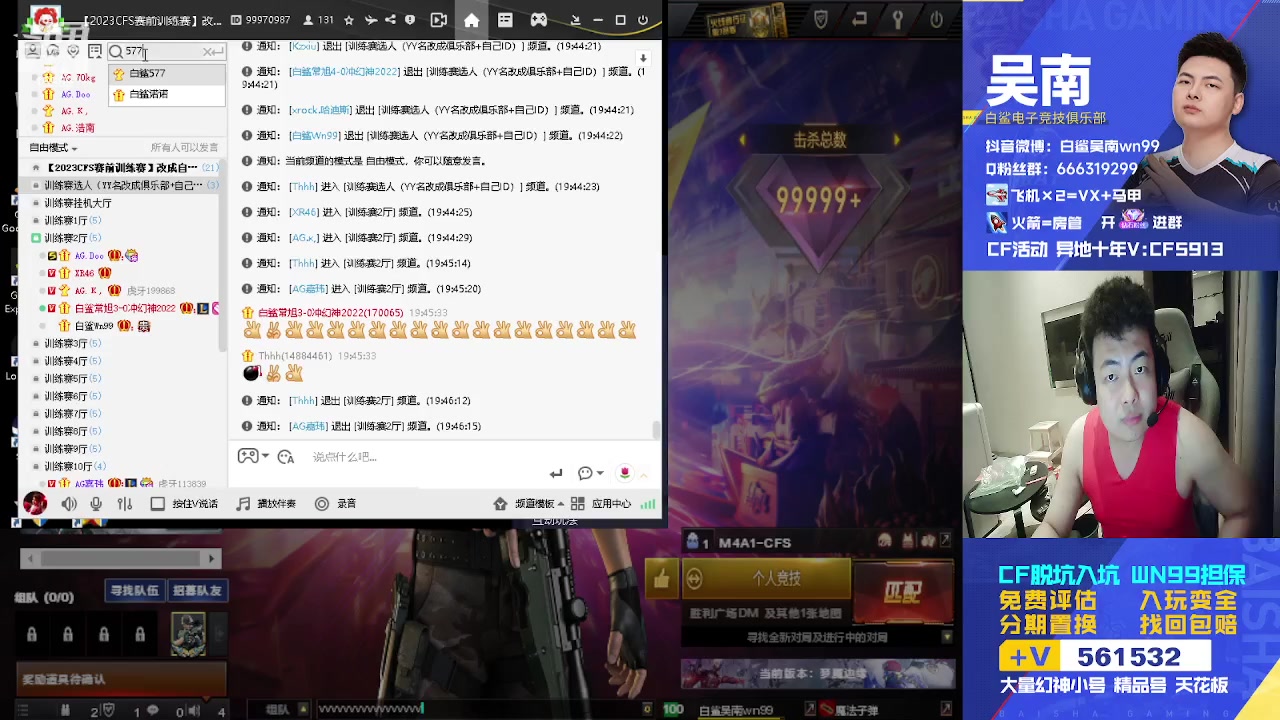Select the 训练赛选人 sub-channel
The image size is (1280, 720).
coord(122,185)
